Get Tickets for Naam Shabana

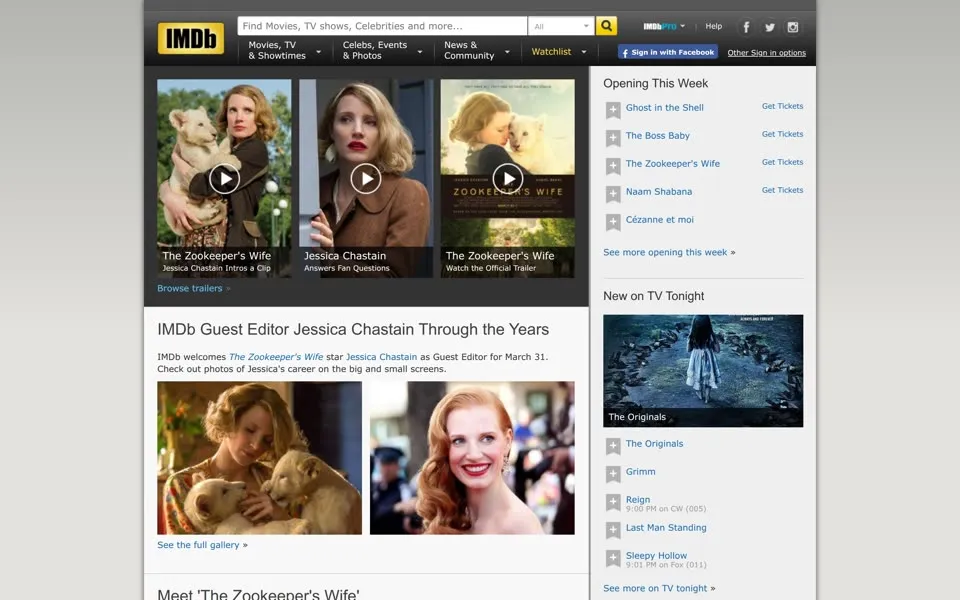[782, 190]
